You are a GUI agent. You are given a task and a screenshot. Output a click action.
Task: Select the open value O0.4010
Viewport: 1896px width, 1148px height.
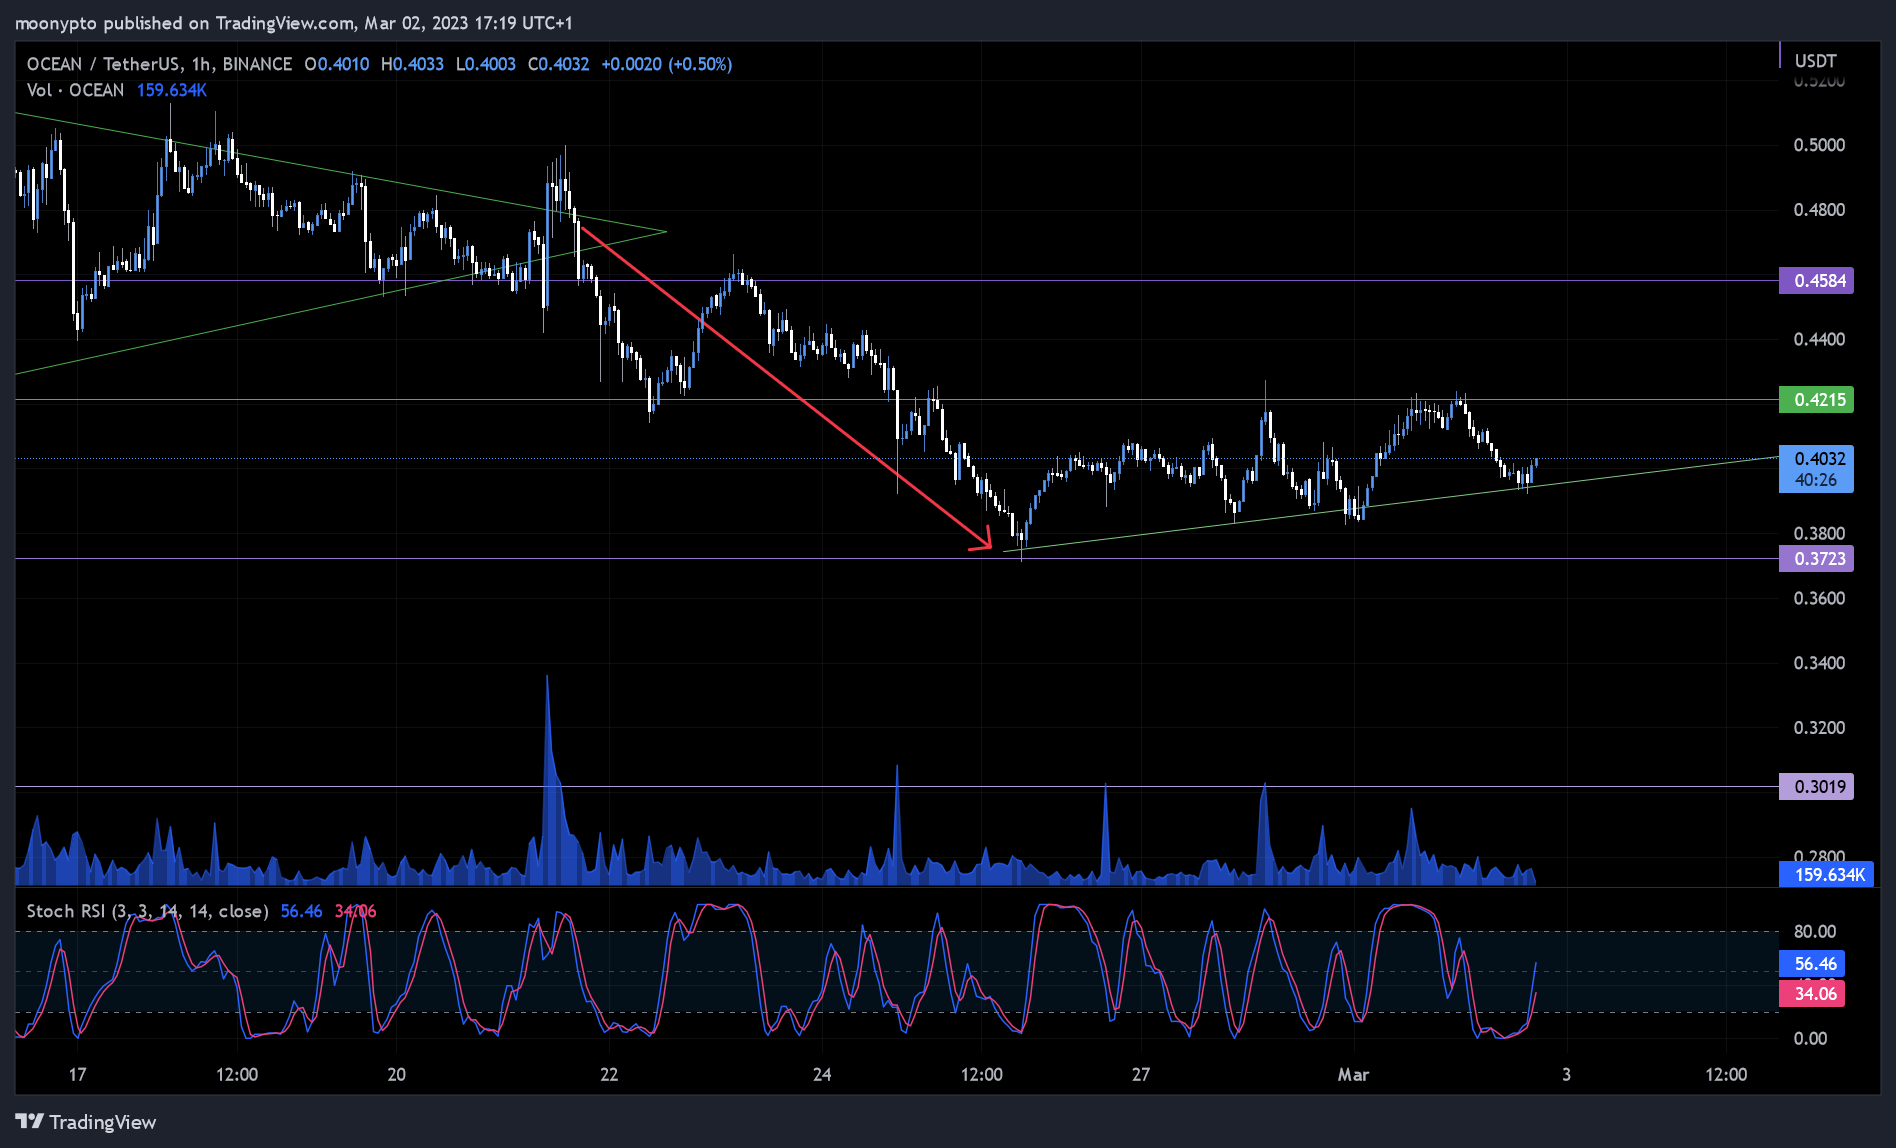point(337,64)
